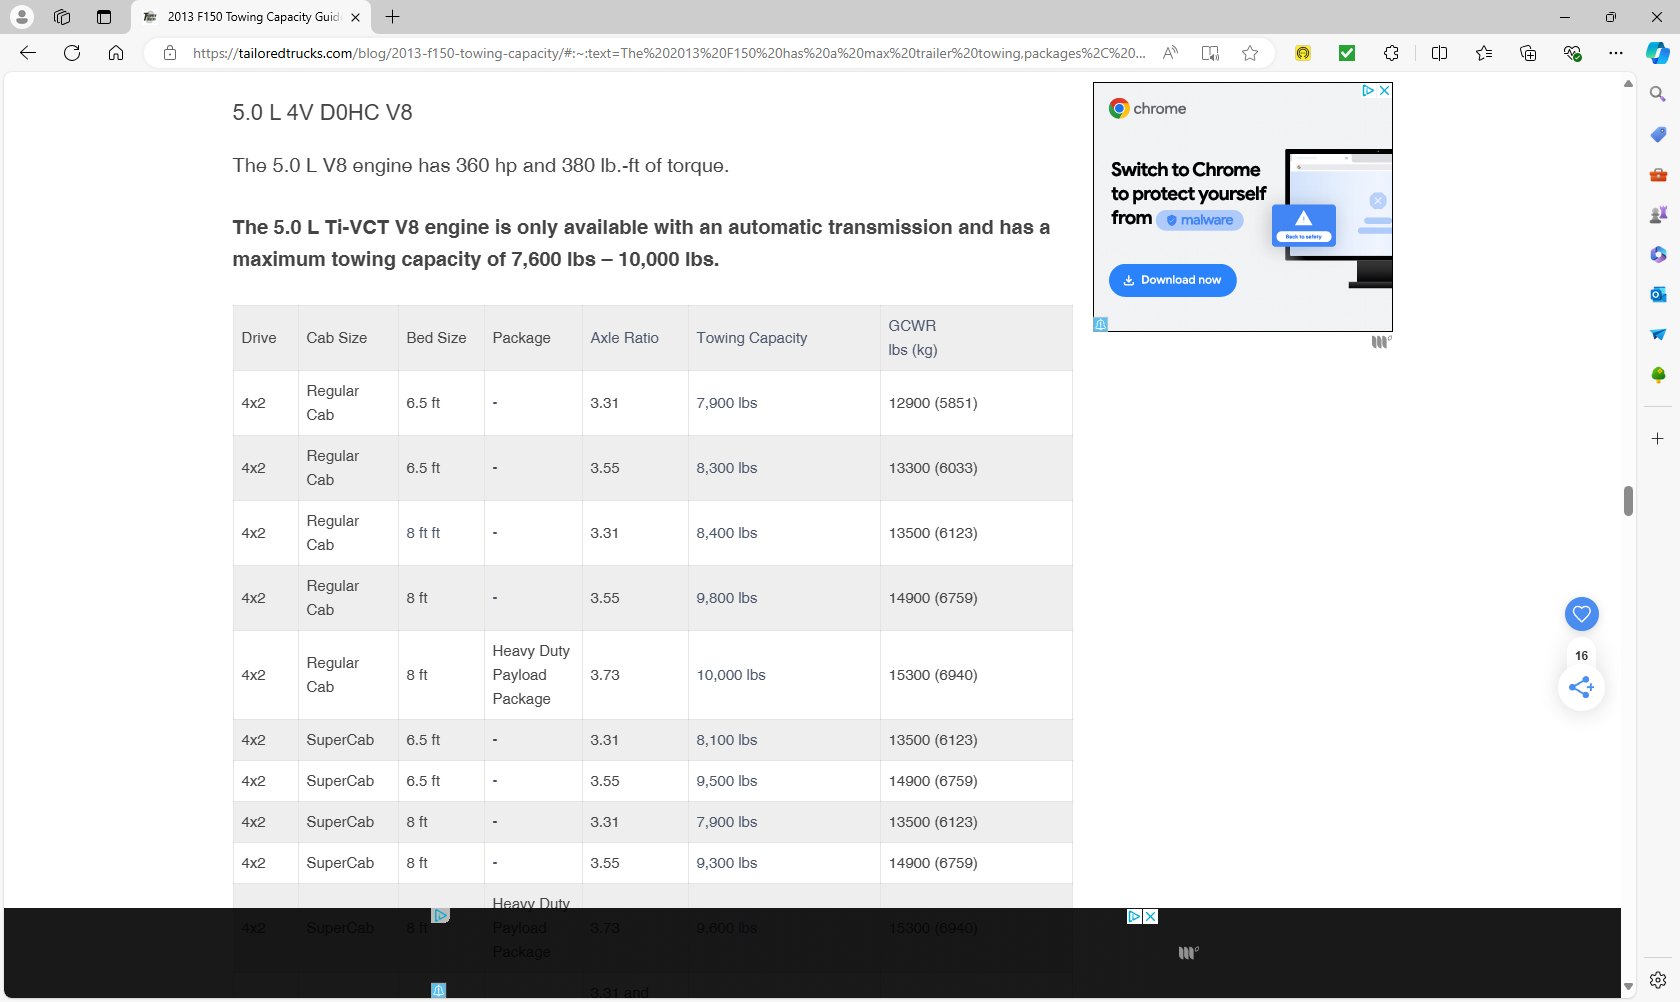Customize sidebar with plus icon

tap(1658, 438)
